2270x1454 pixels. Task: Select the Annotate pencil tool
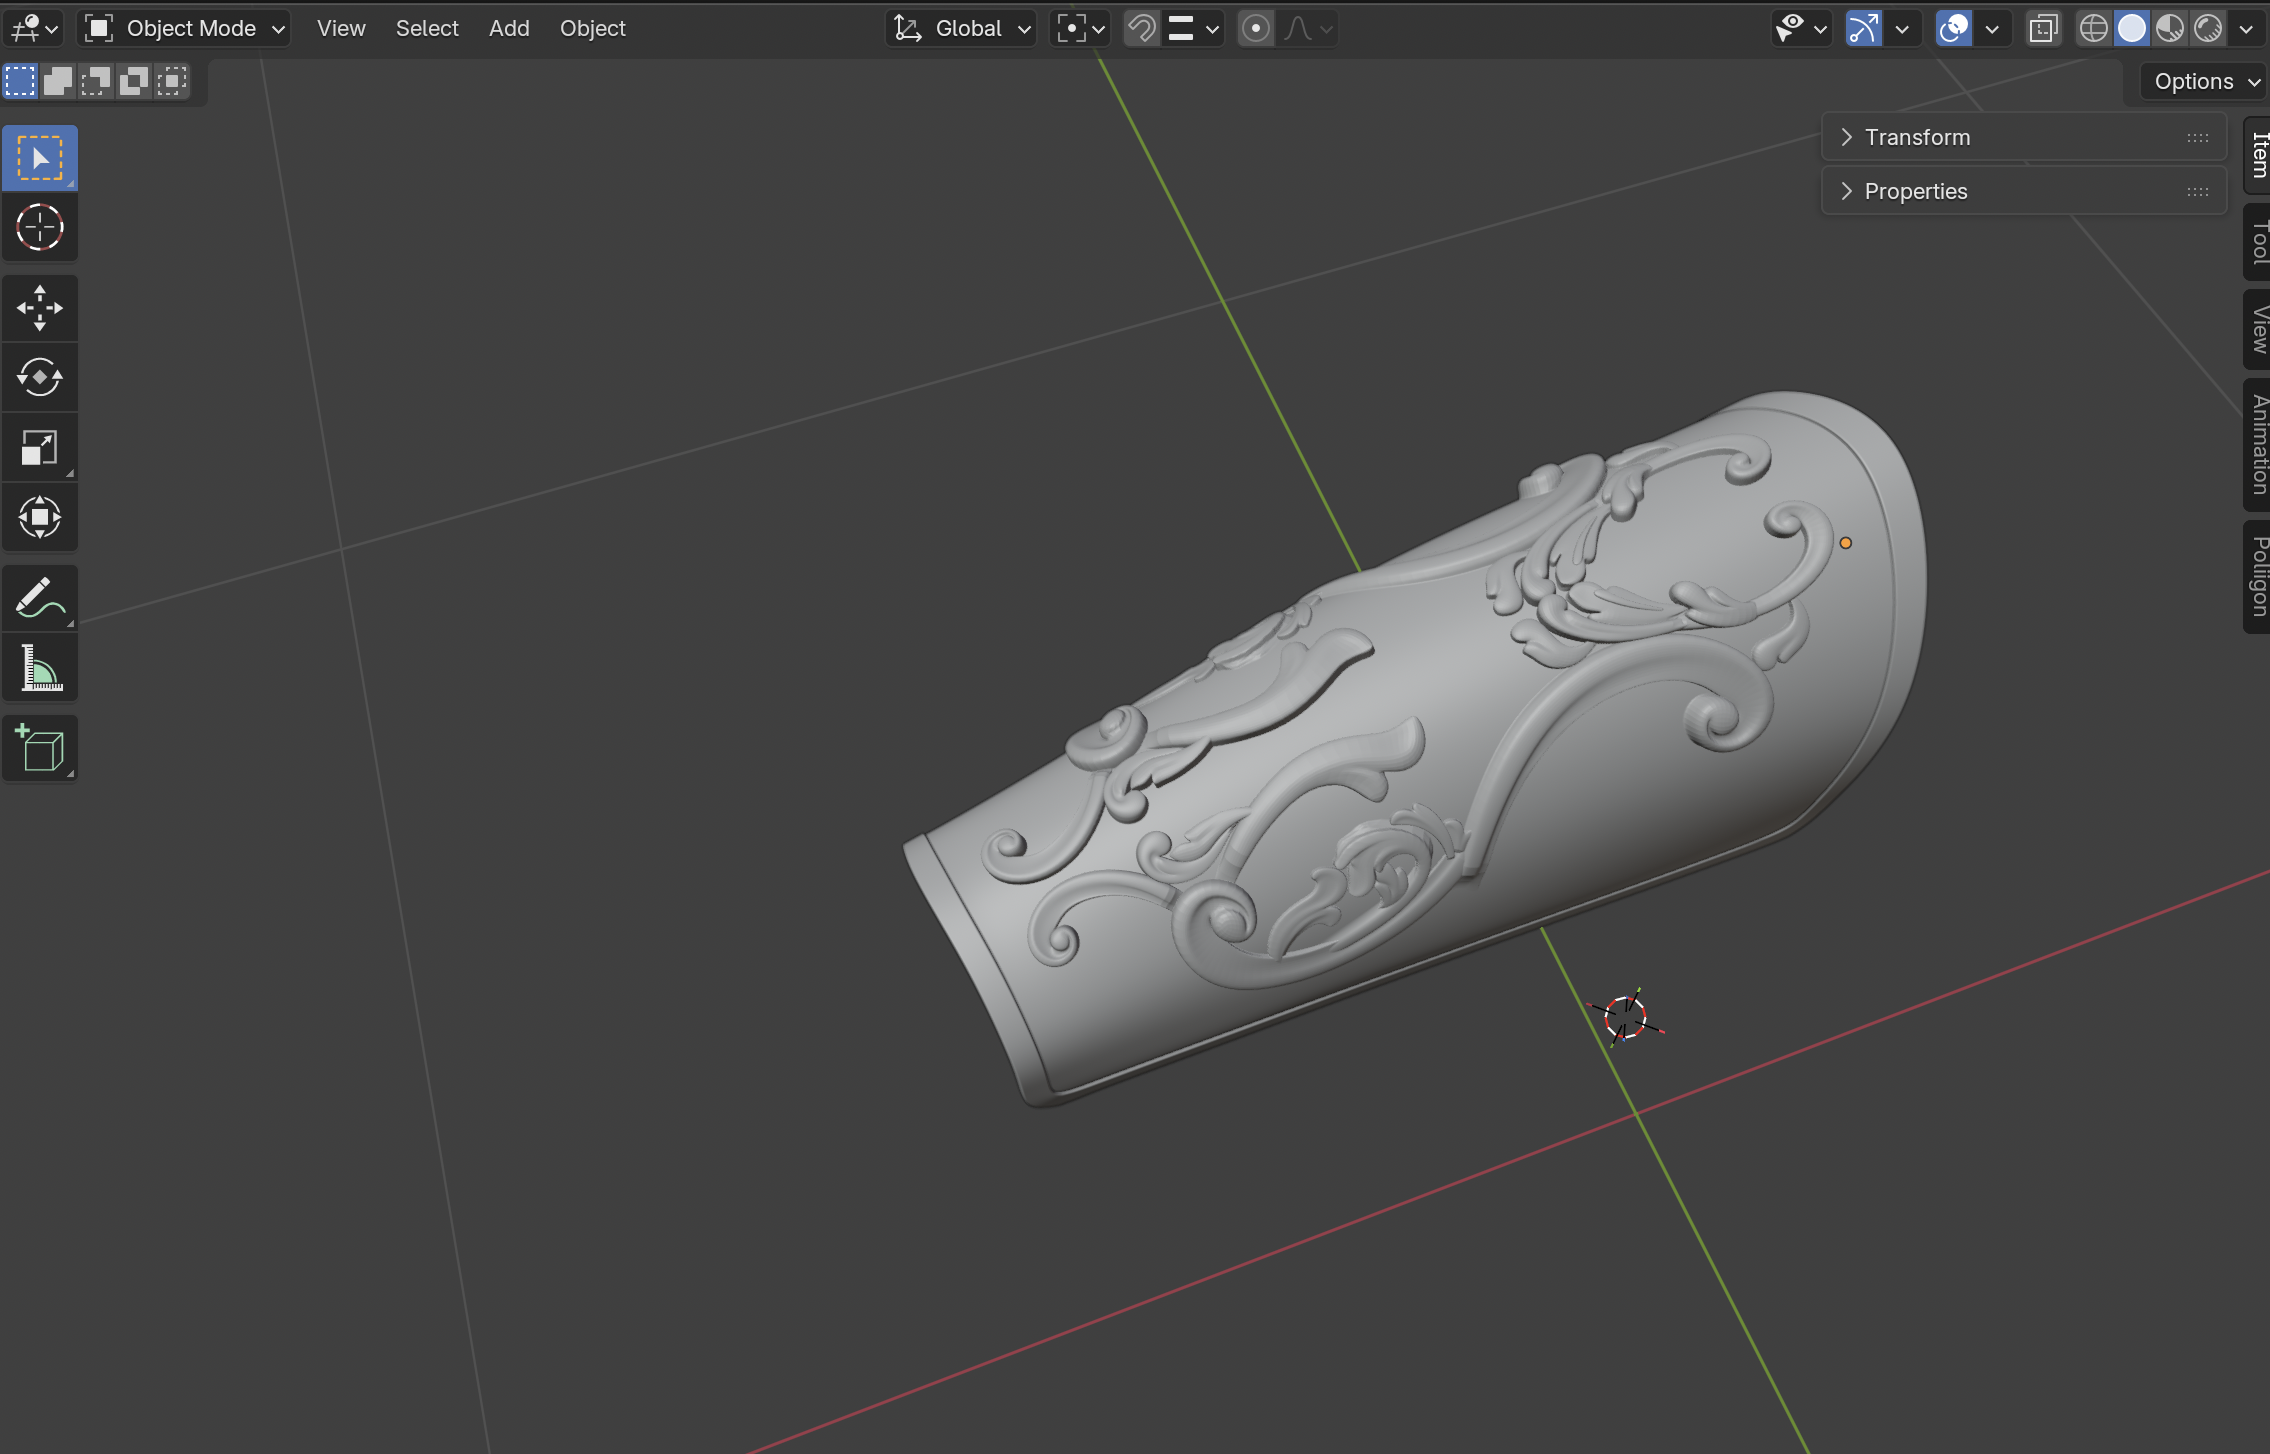click(x=40, y=598)
